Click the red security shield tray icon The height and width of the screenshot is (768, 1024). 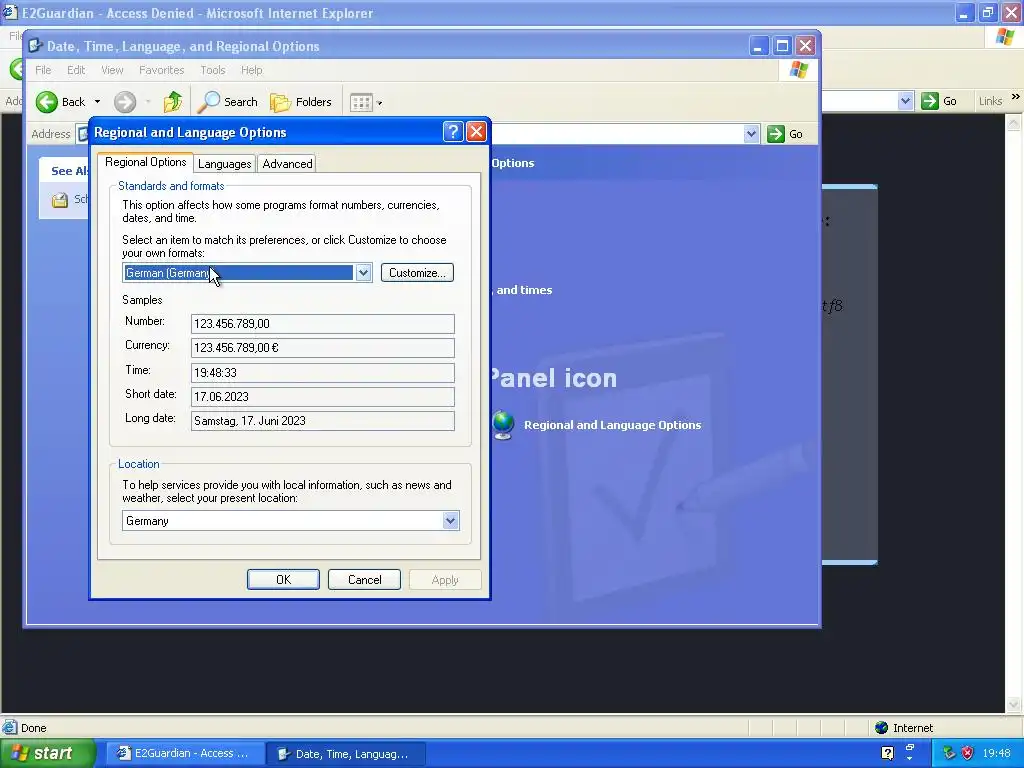click(967, 753)
